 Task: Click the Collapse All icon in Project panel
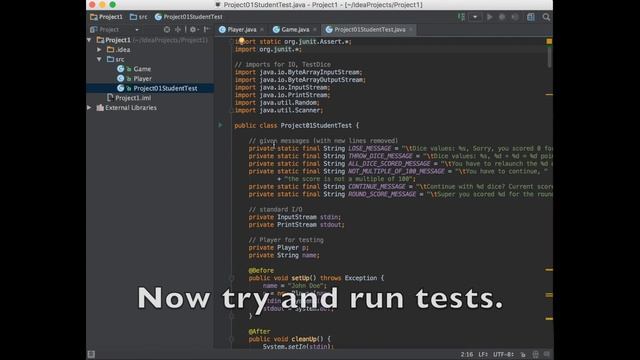click(178, 29)
